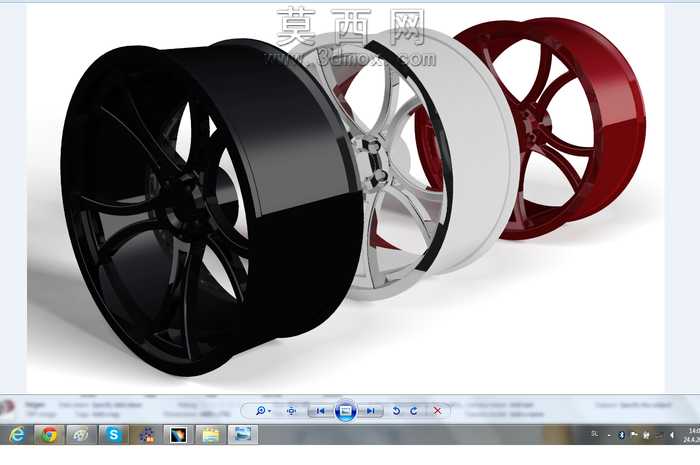Open the zoom magnifier control

(x=260, y=411)
